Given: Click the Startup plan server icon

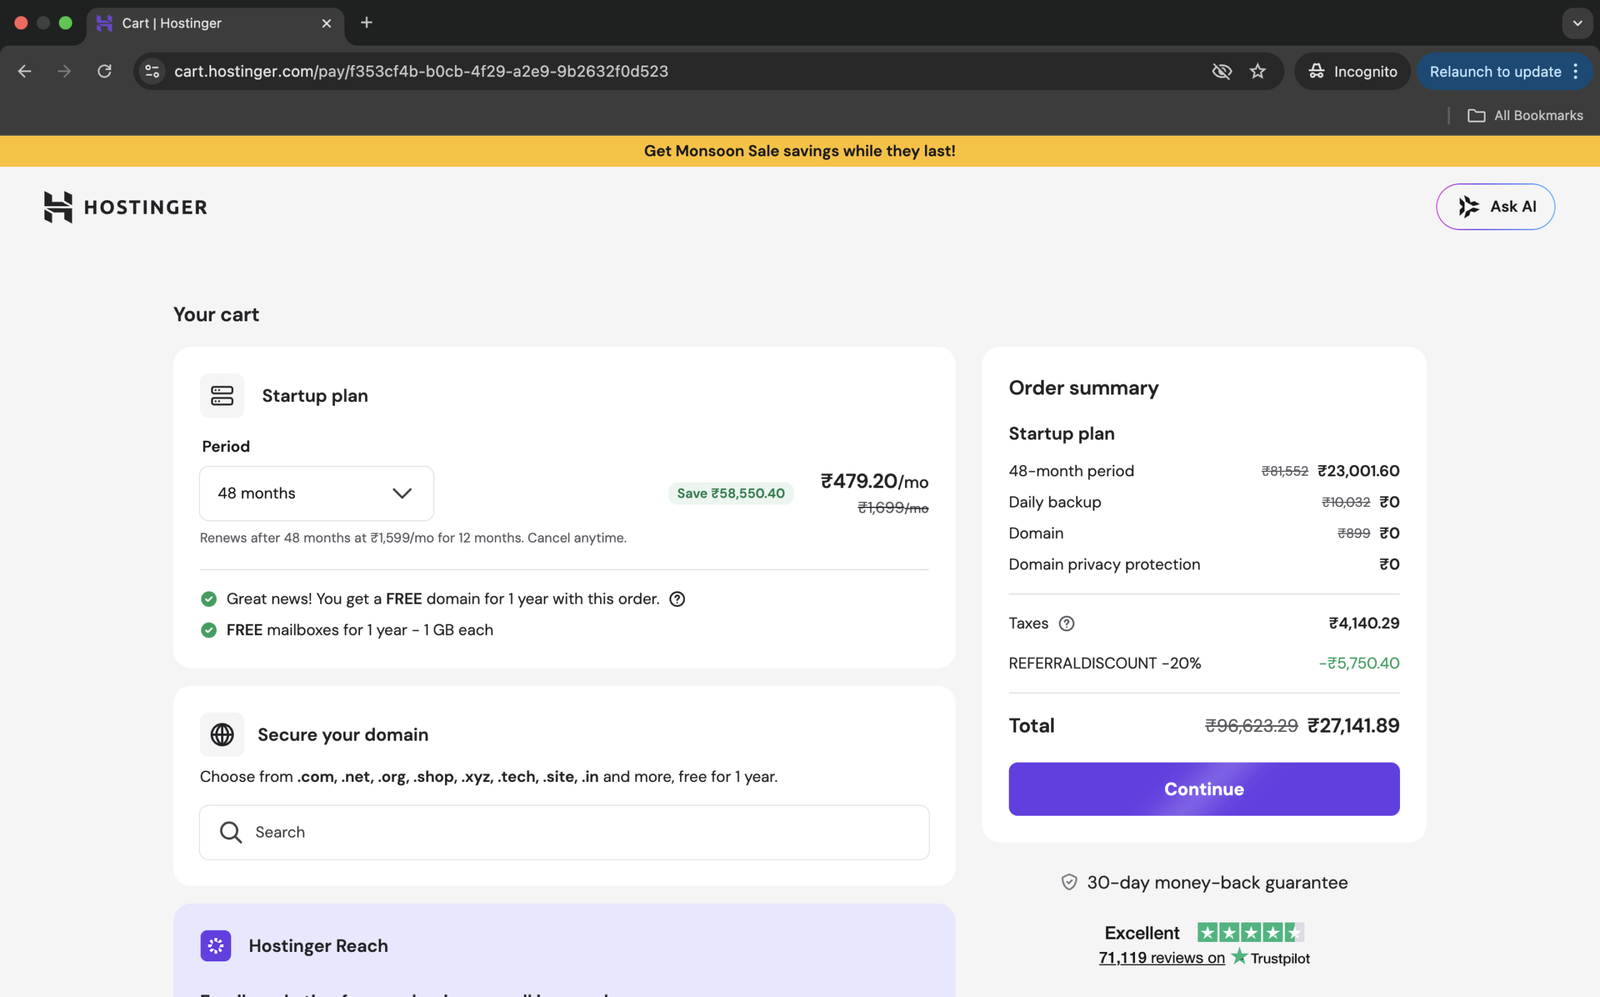Looking at the screenshot, I should (x=222, y=396).
